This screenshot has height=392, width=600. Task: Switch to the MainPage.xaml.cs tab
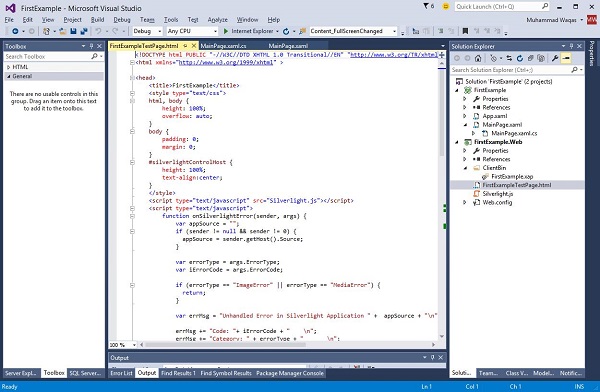point(223,46)
